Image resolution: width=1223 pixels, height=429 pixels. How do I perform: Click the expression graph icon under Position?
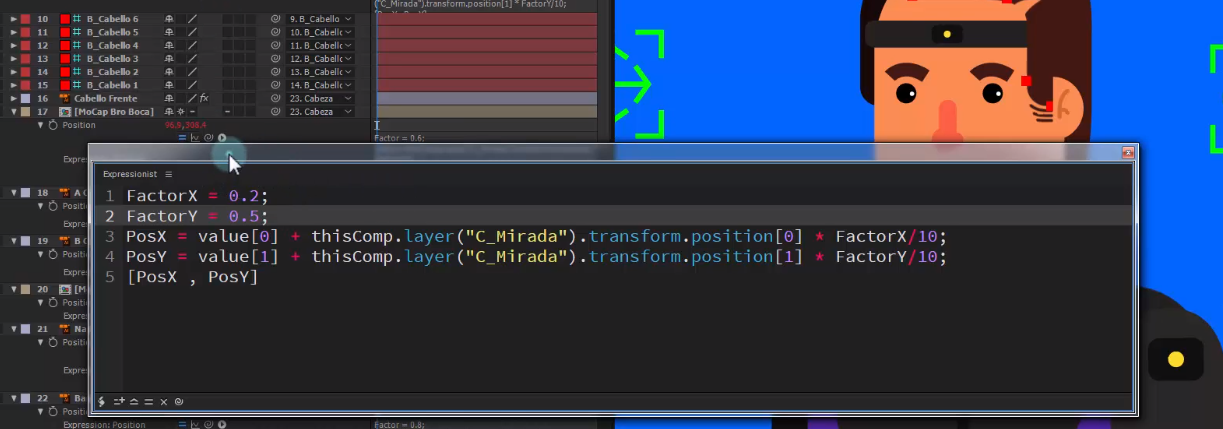pyautogui.click(x=196, y=138)
